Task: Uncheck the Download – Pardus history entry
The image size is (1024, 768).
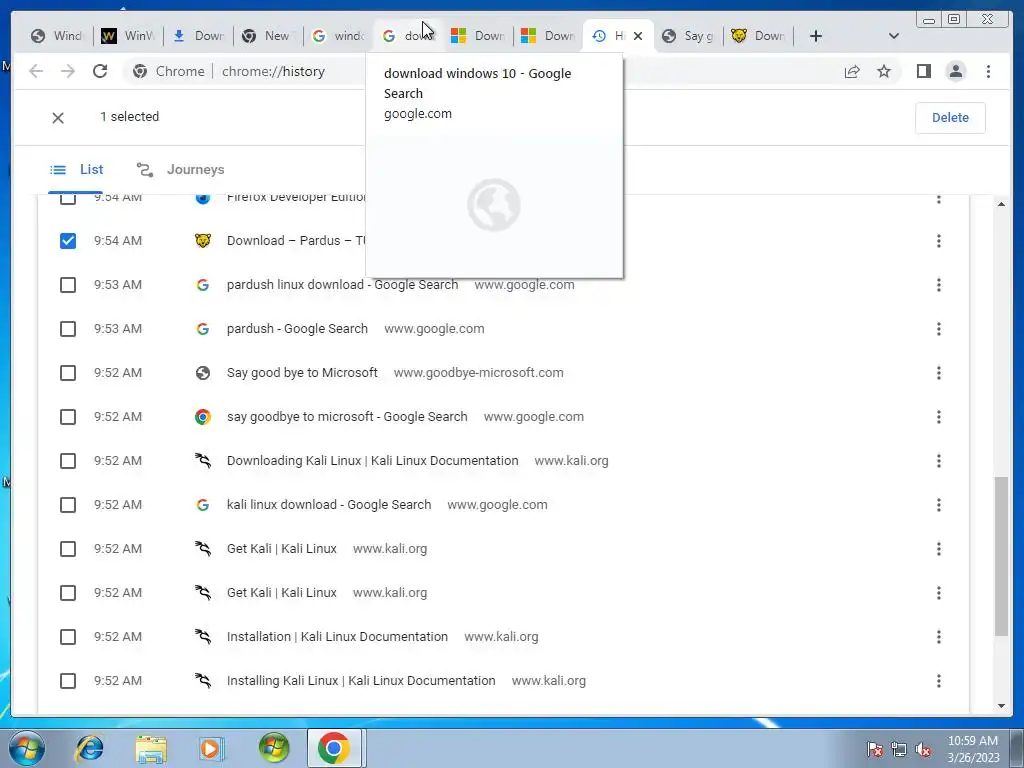Action: point(68,241)
